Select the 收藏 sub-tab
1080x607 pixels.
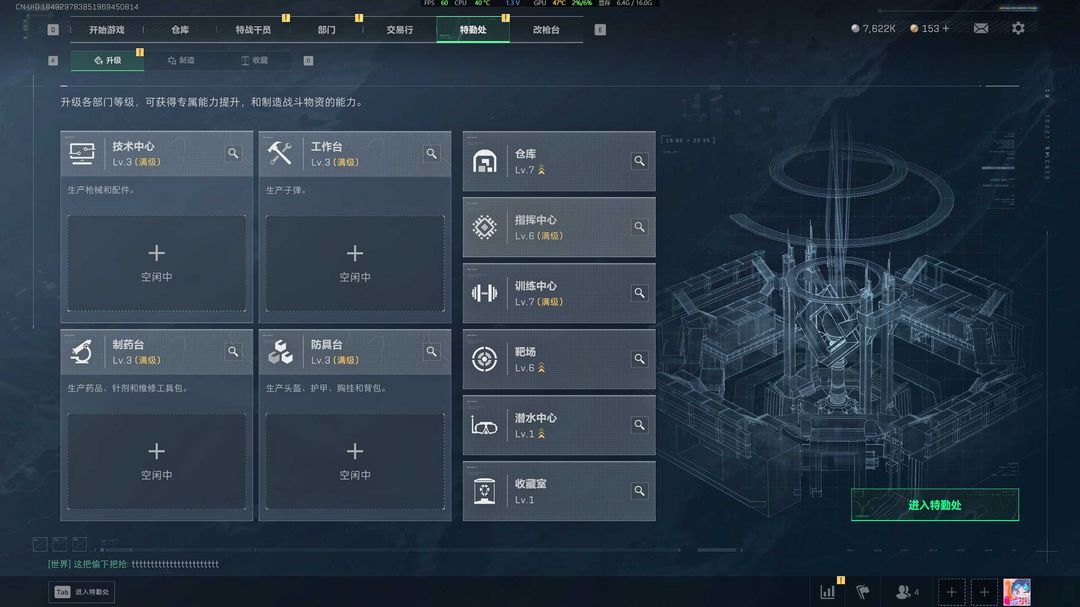pos(254,61)
